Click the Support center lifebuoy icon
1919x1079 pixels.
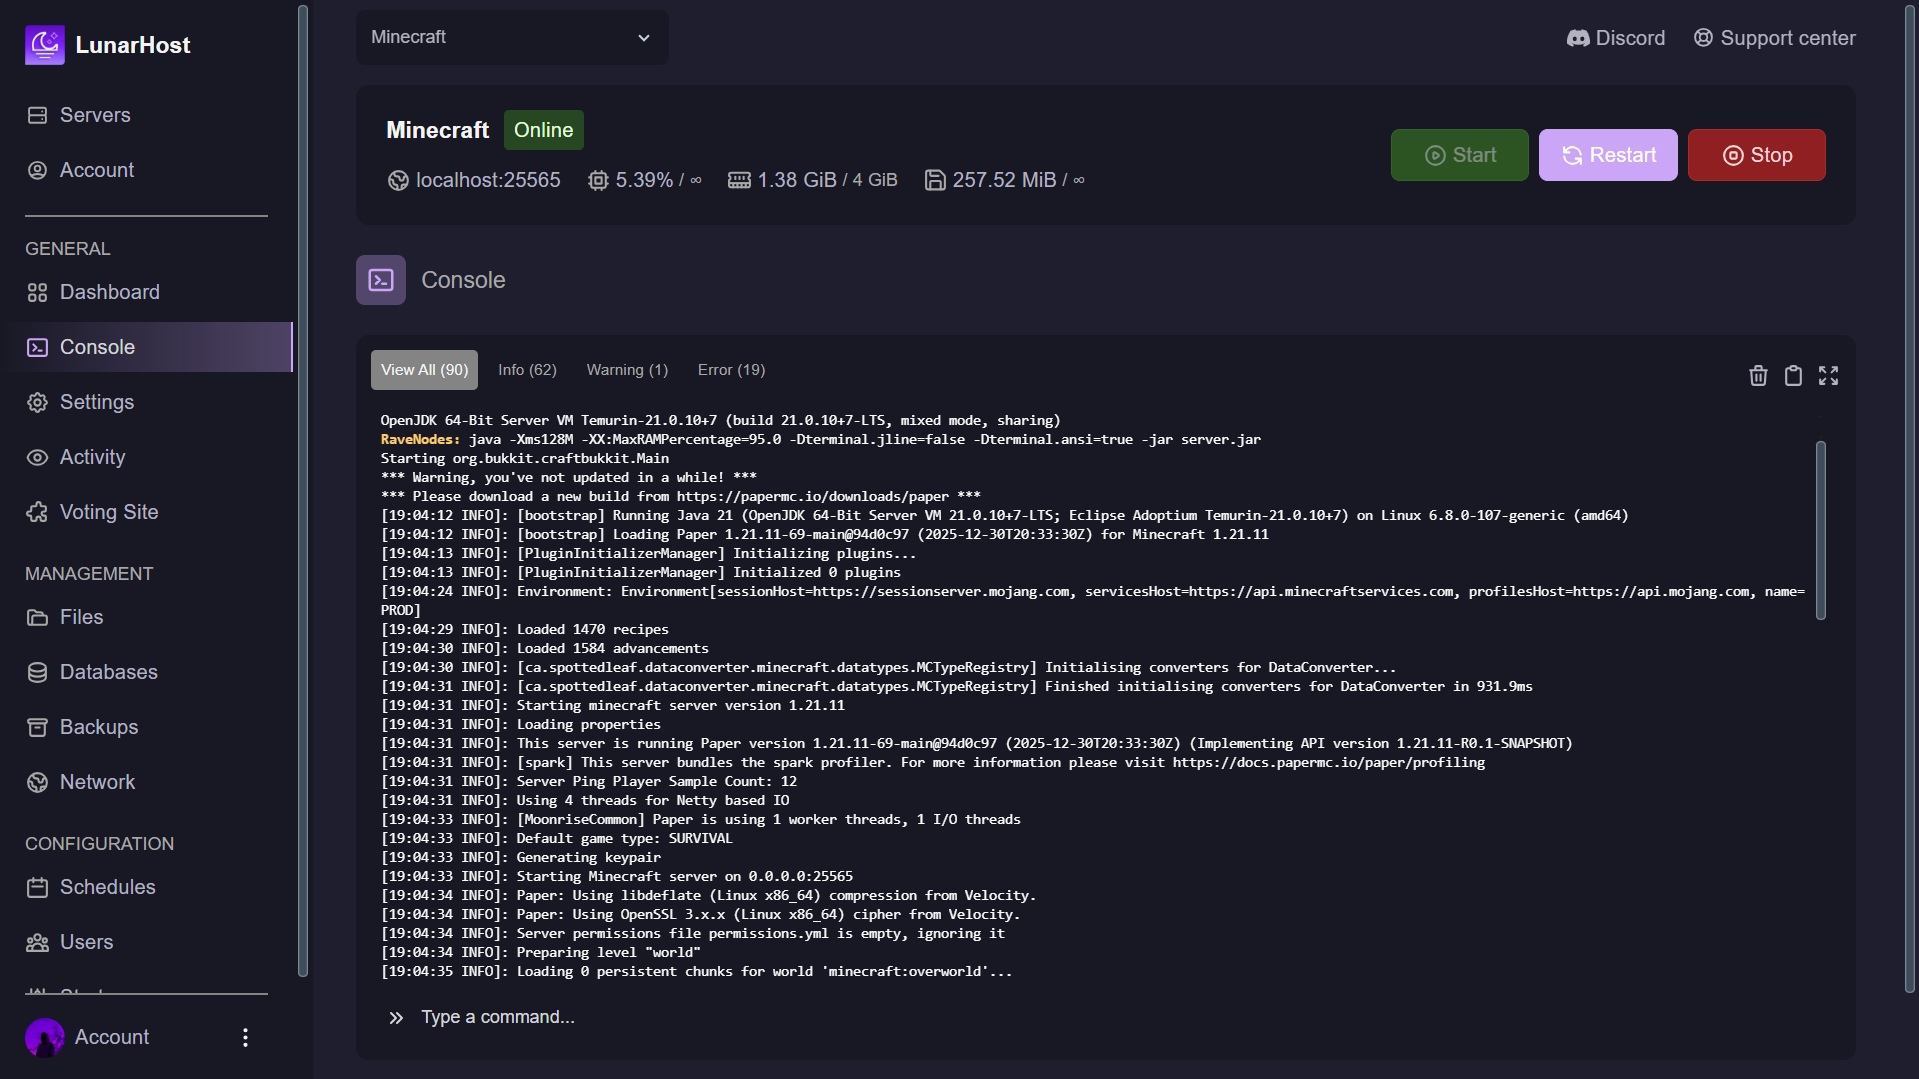(x=1703, y=38)
